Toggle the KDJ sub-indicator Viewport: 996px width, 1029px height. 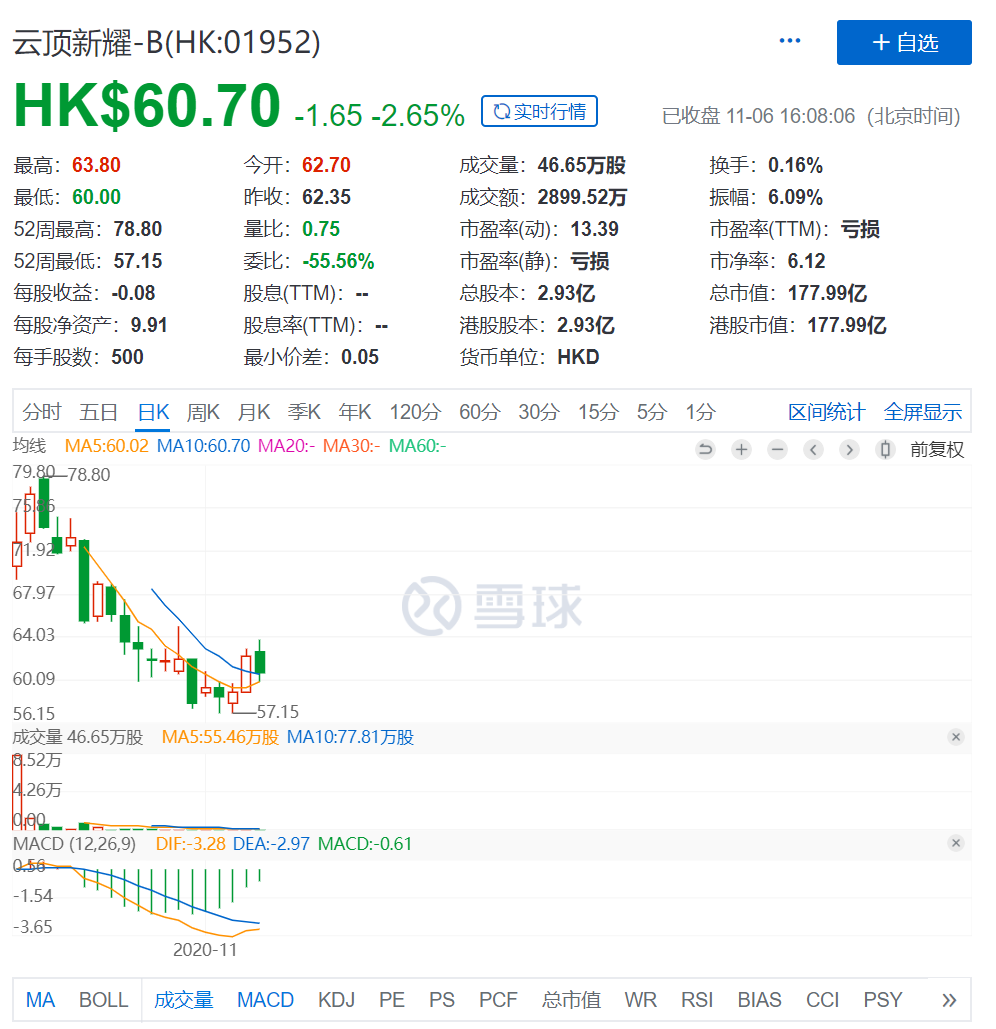[336, 999]
